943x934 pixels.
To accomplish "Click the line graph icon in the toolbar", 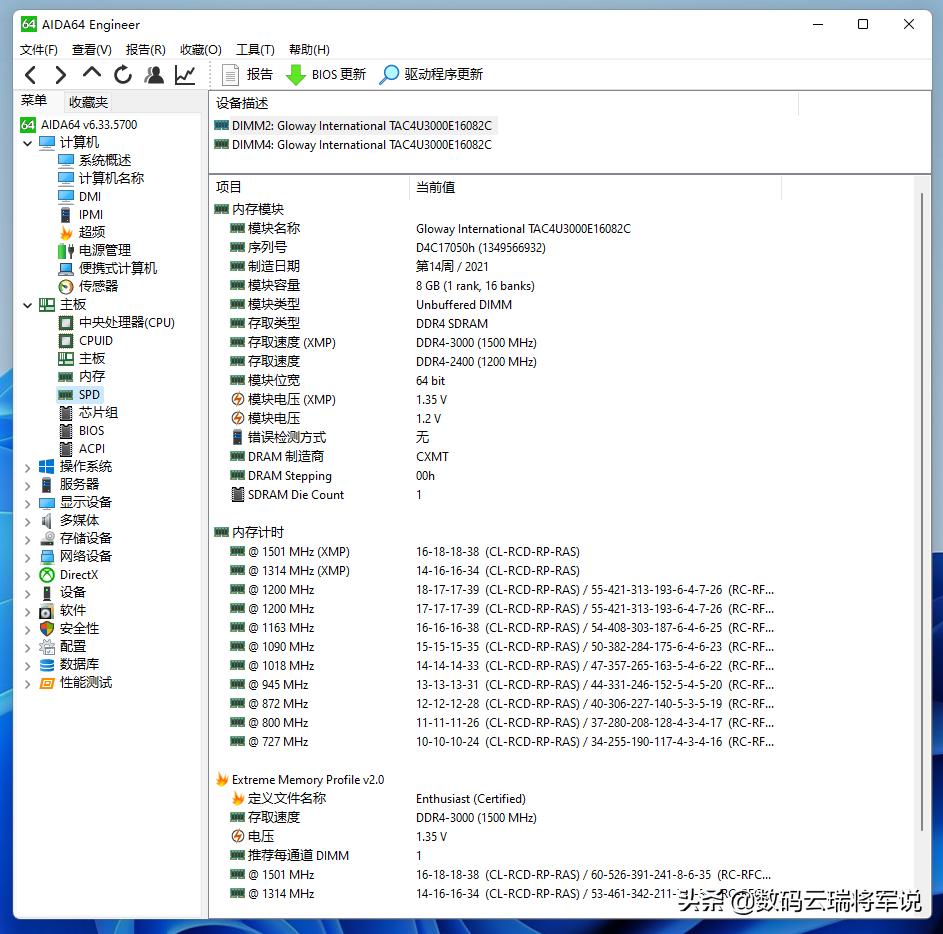I will [x=184, y=74].
